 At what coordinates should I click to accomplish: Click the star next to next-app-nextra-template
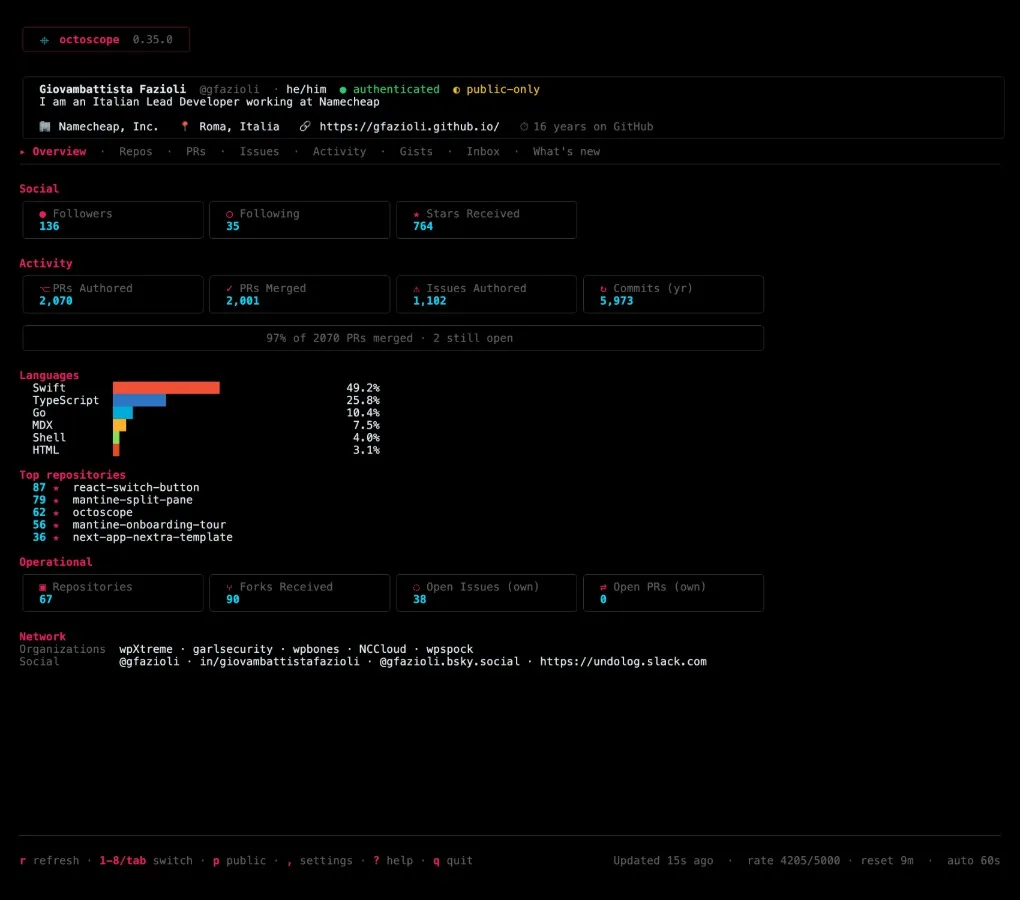[56, 537]
